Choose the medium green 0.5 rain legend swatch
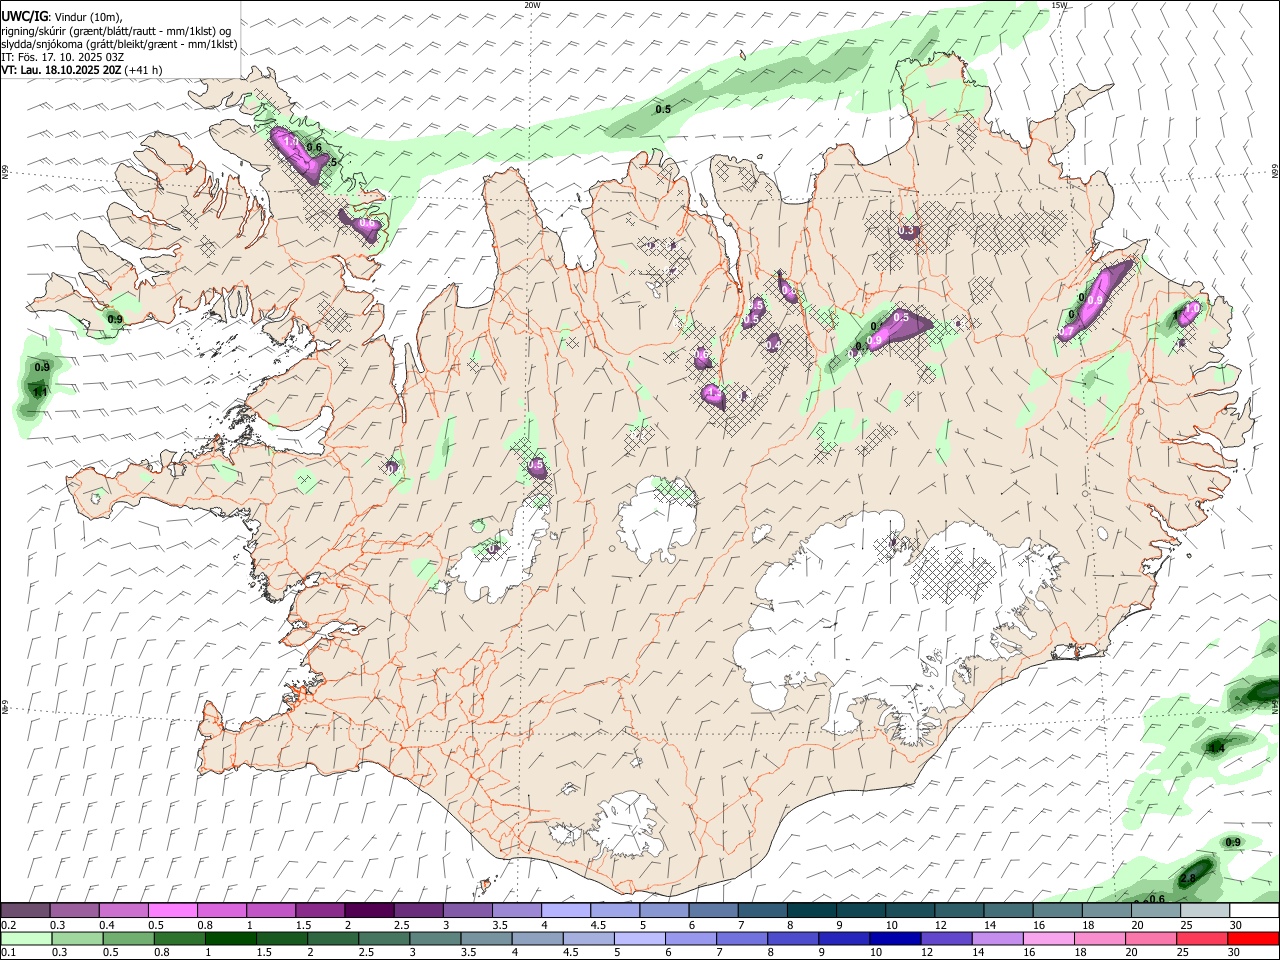This screenshot has height=960, width=1280. click(128, 939)
